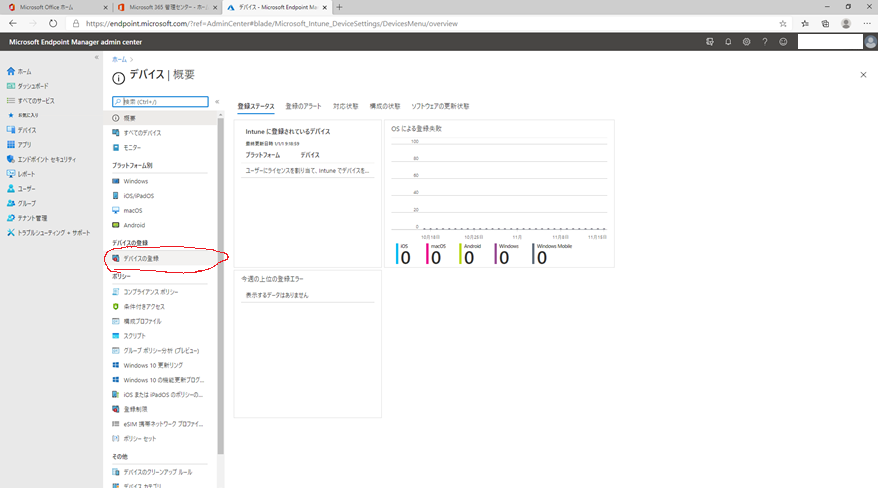Click the Windows legend entry in chart
Image resolution: width=878 pixels, height=488 pixels.
click(507, 254)
